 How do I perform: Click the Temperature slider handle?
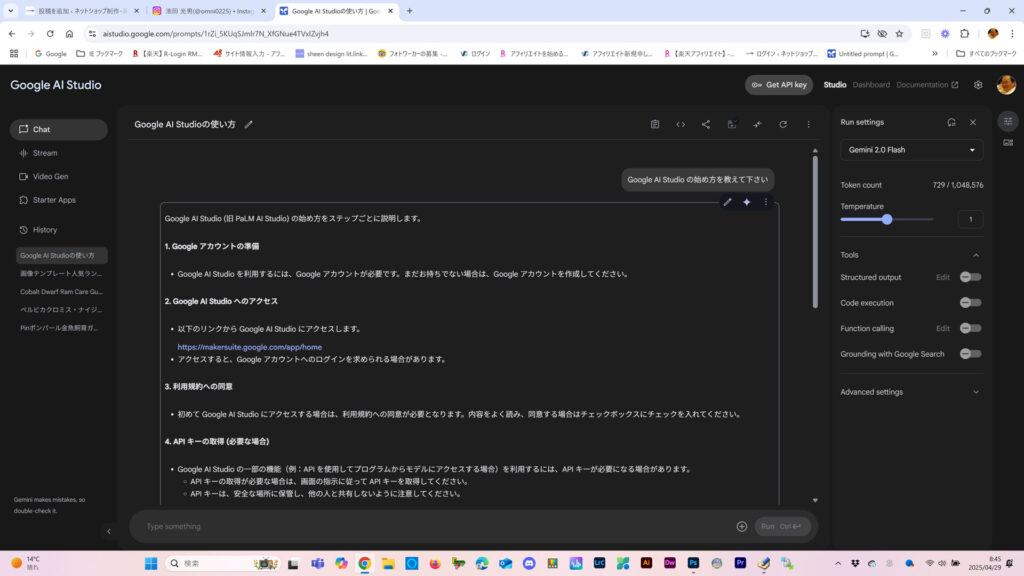[887, 219]
